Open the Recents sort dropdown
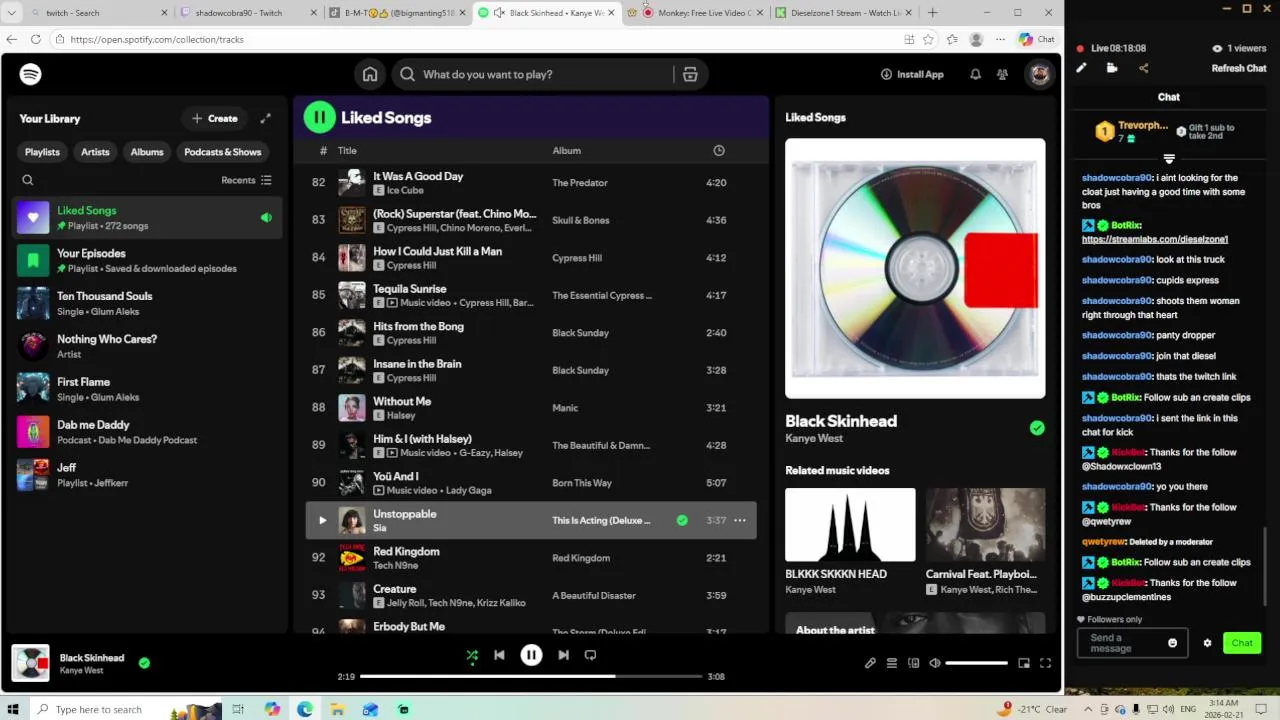 [x=246, y=180]
